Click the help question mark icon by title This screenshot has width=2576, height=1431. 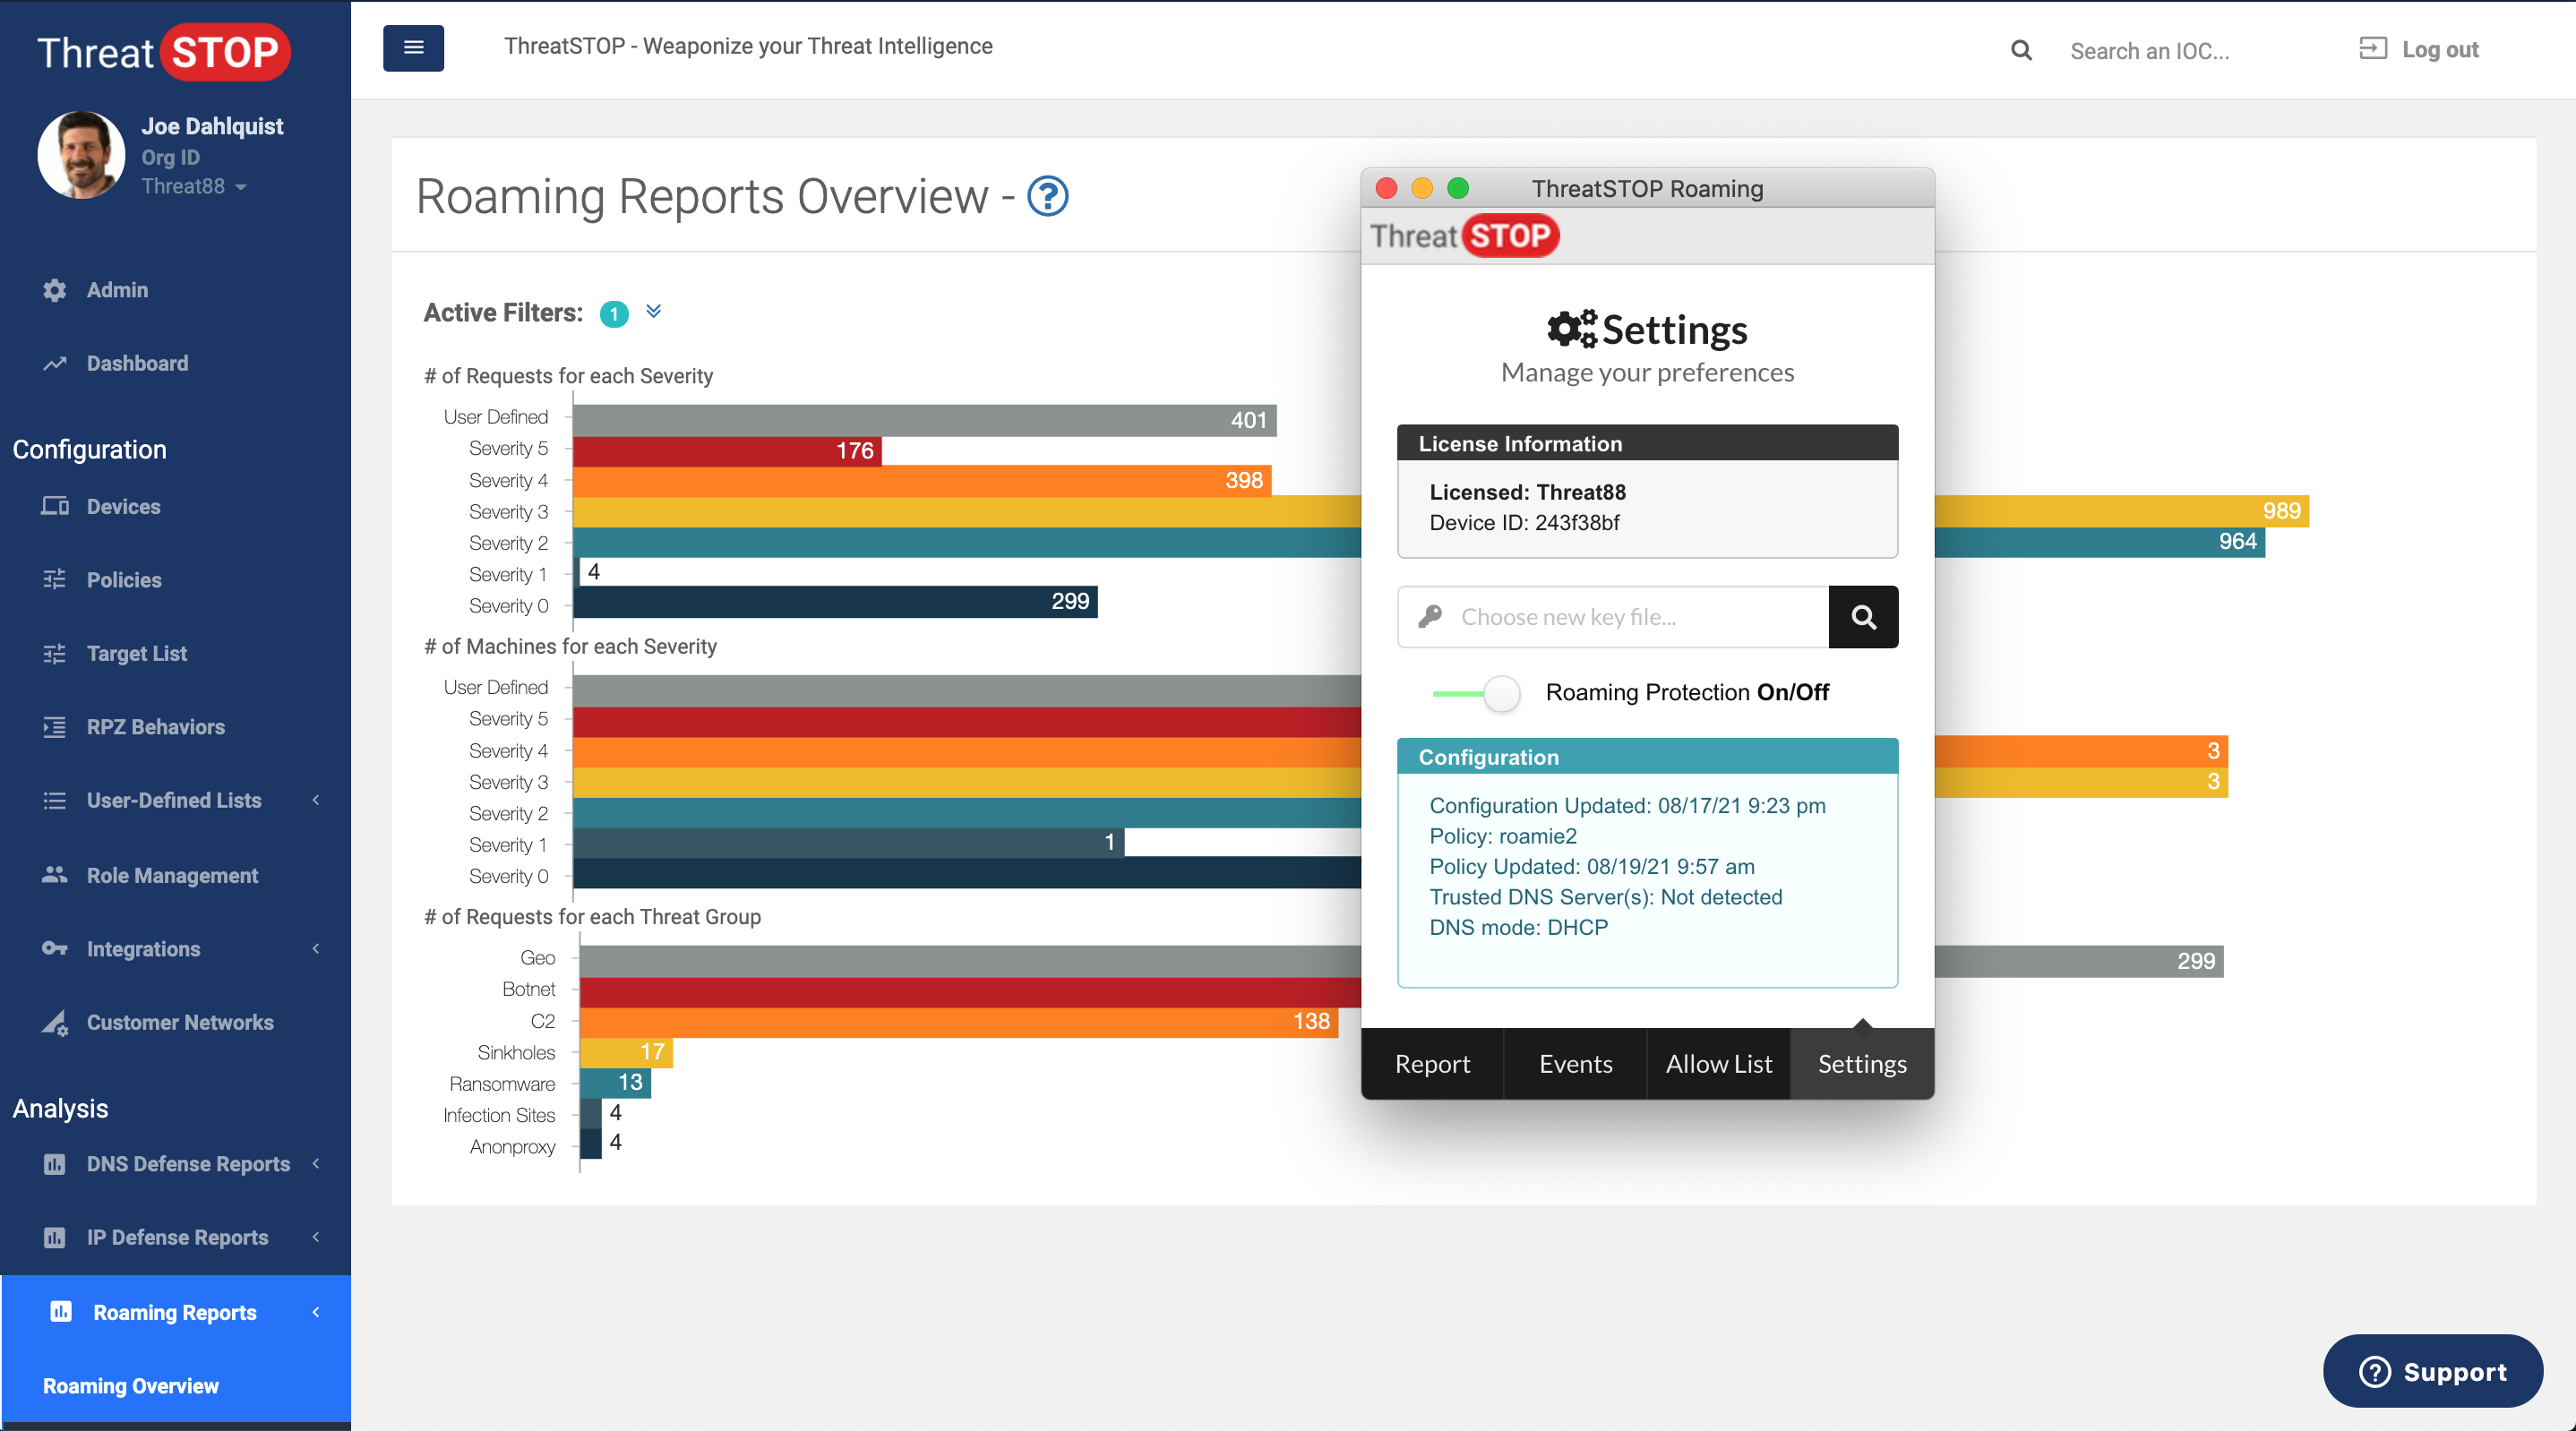click(x=1048, y=196)
